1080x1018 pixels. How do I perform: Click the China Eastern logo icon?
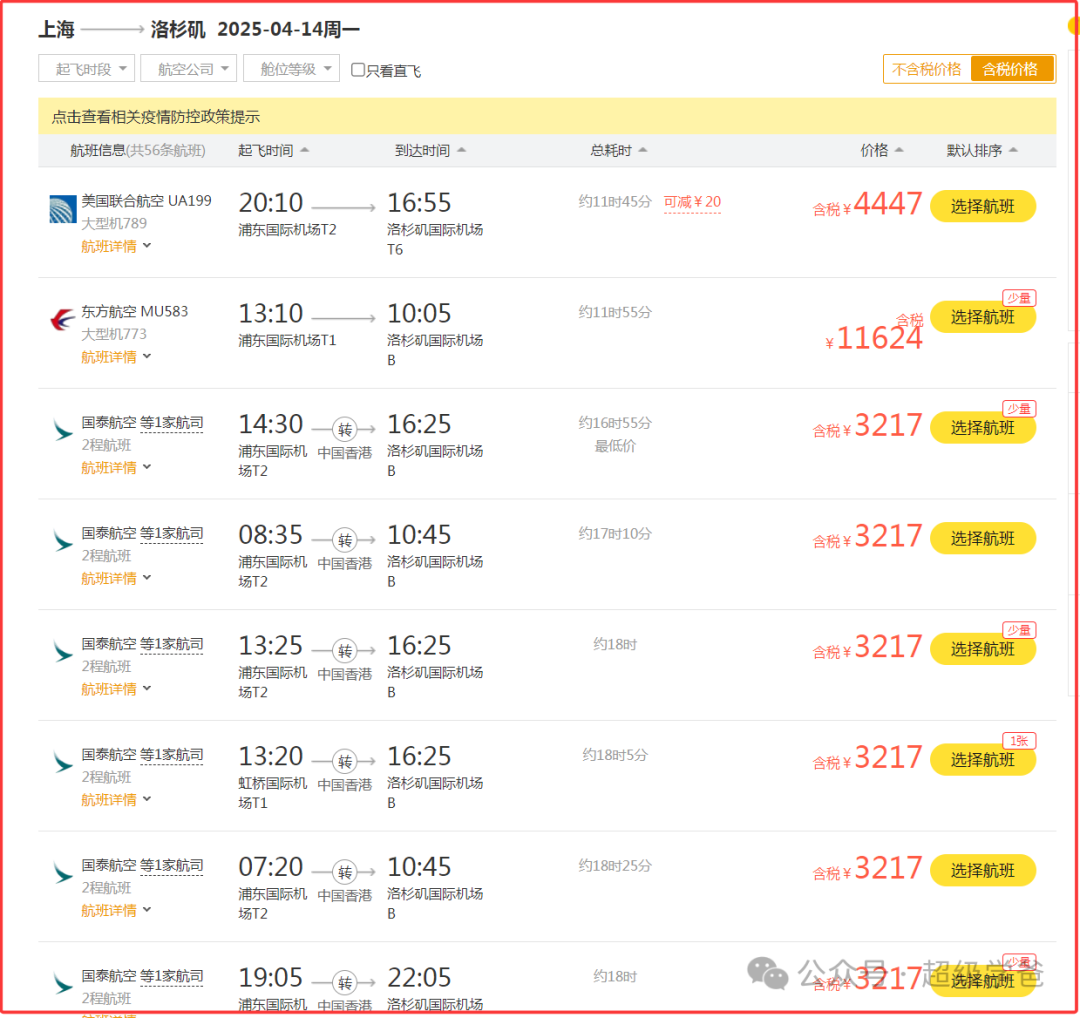(x=63, y=320)
